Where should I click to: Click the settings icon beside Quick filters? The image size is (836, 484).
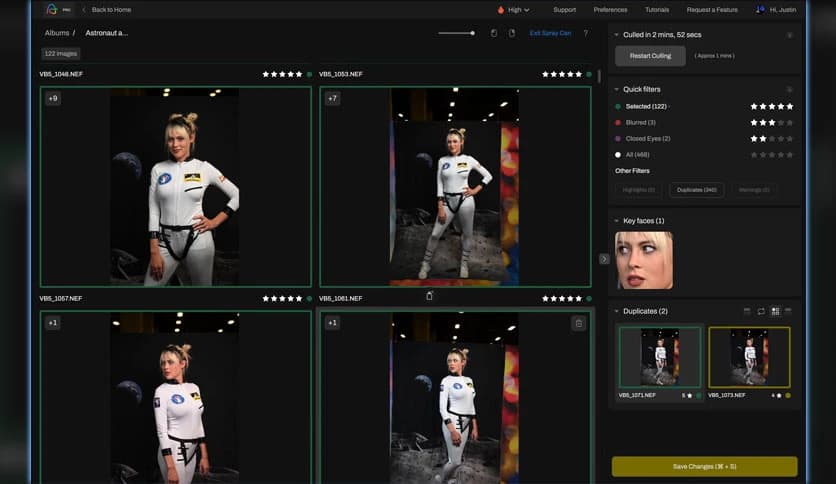tap(789, 89)
